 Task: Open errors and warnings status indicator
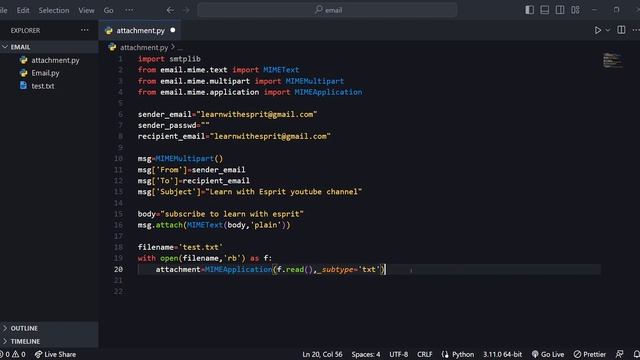pyautogui.click(x=13, y=354)
